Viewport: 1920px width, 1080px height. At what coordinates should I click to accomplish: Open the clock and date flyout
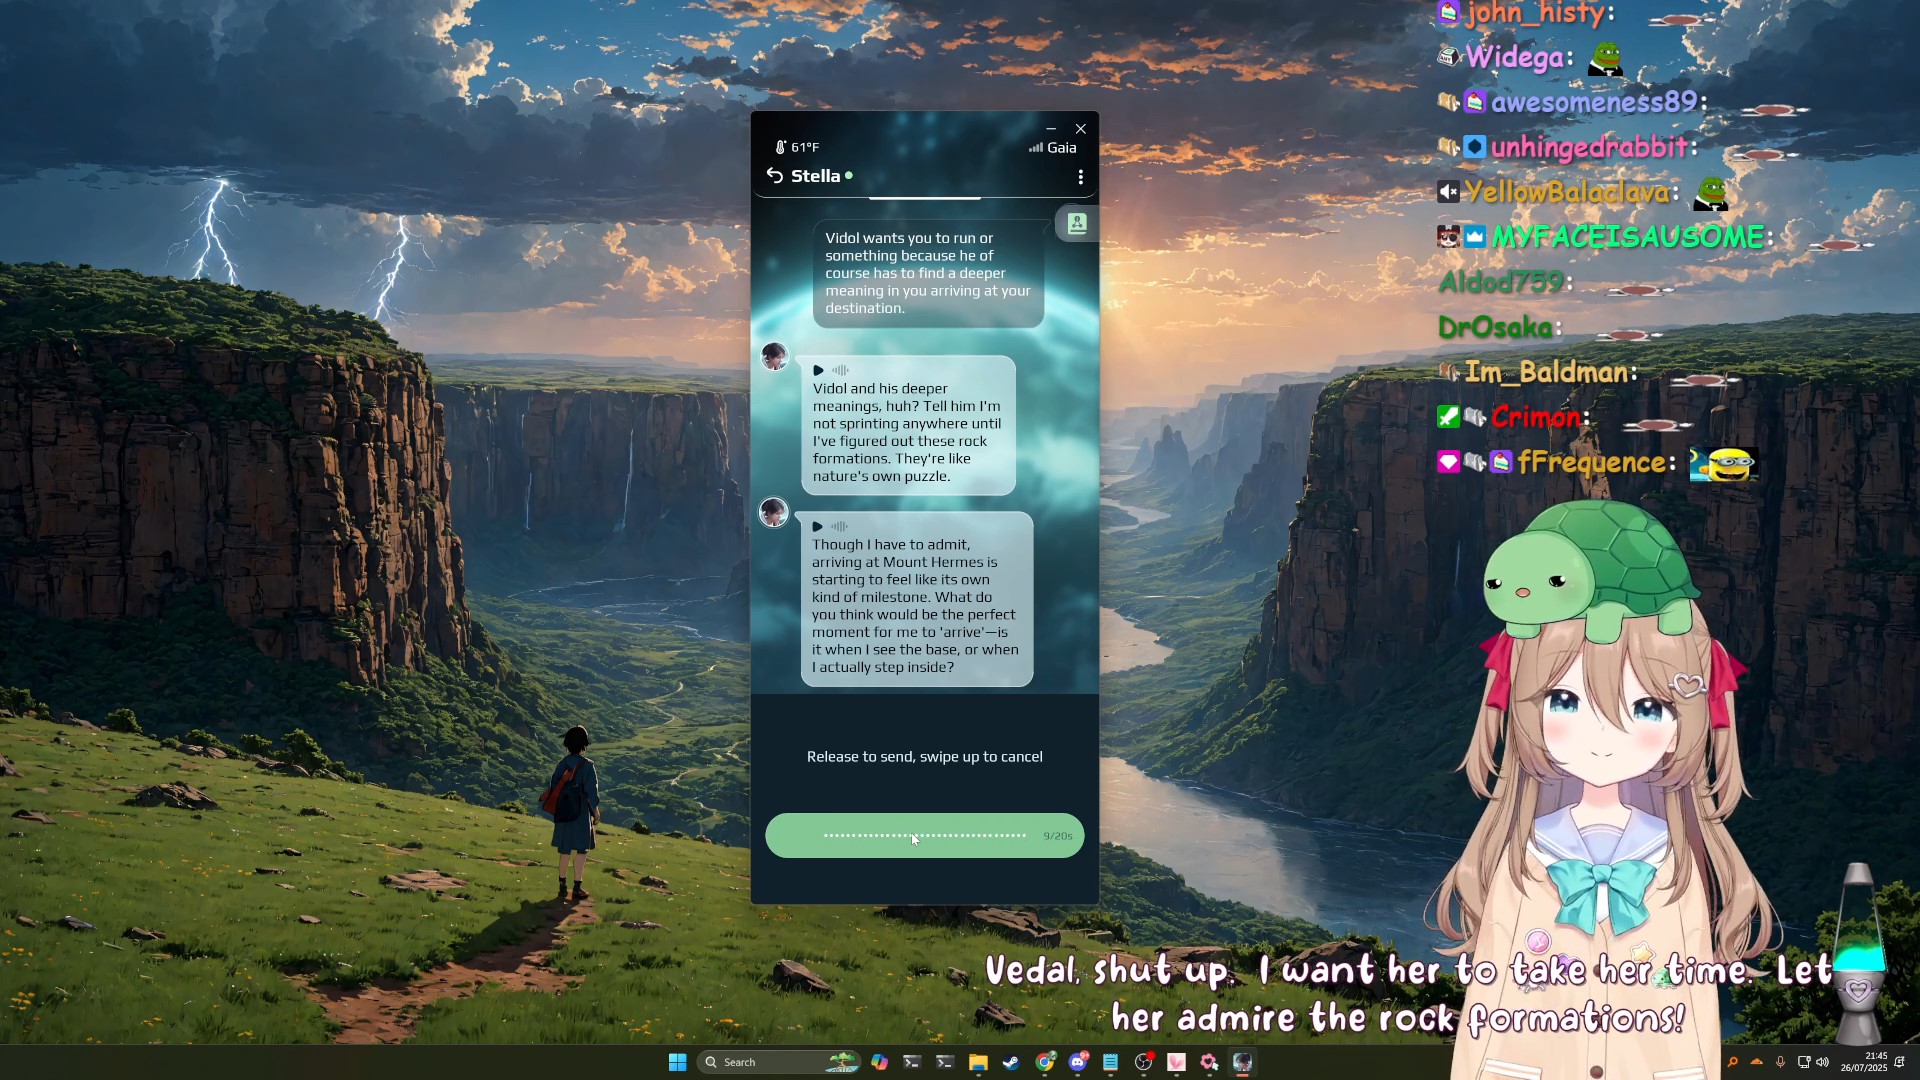click(1865, 1062)
